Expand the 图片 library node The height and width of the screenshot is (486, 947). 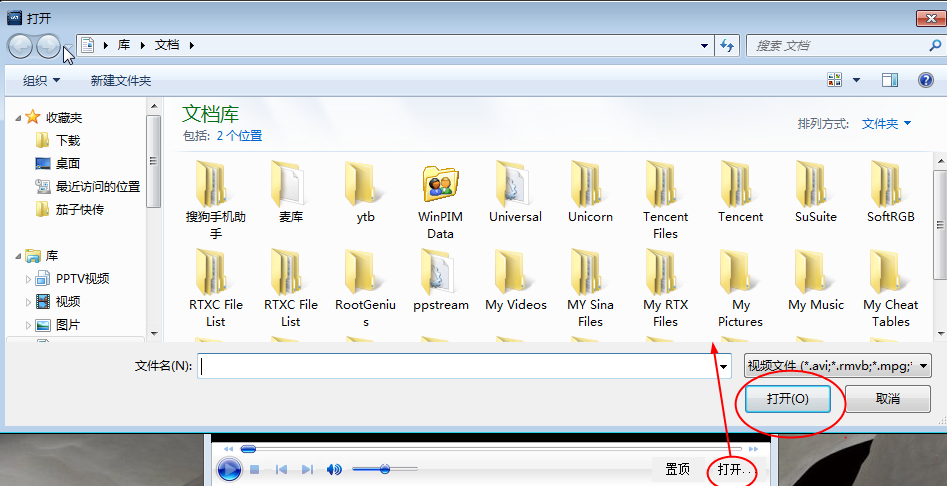(x=28, y=325)
